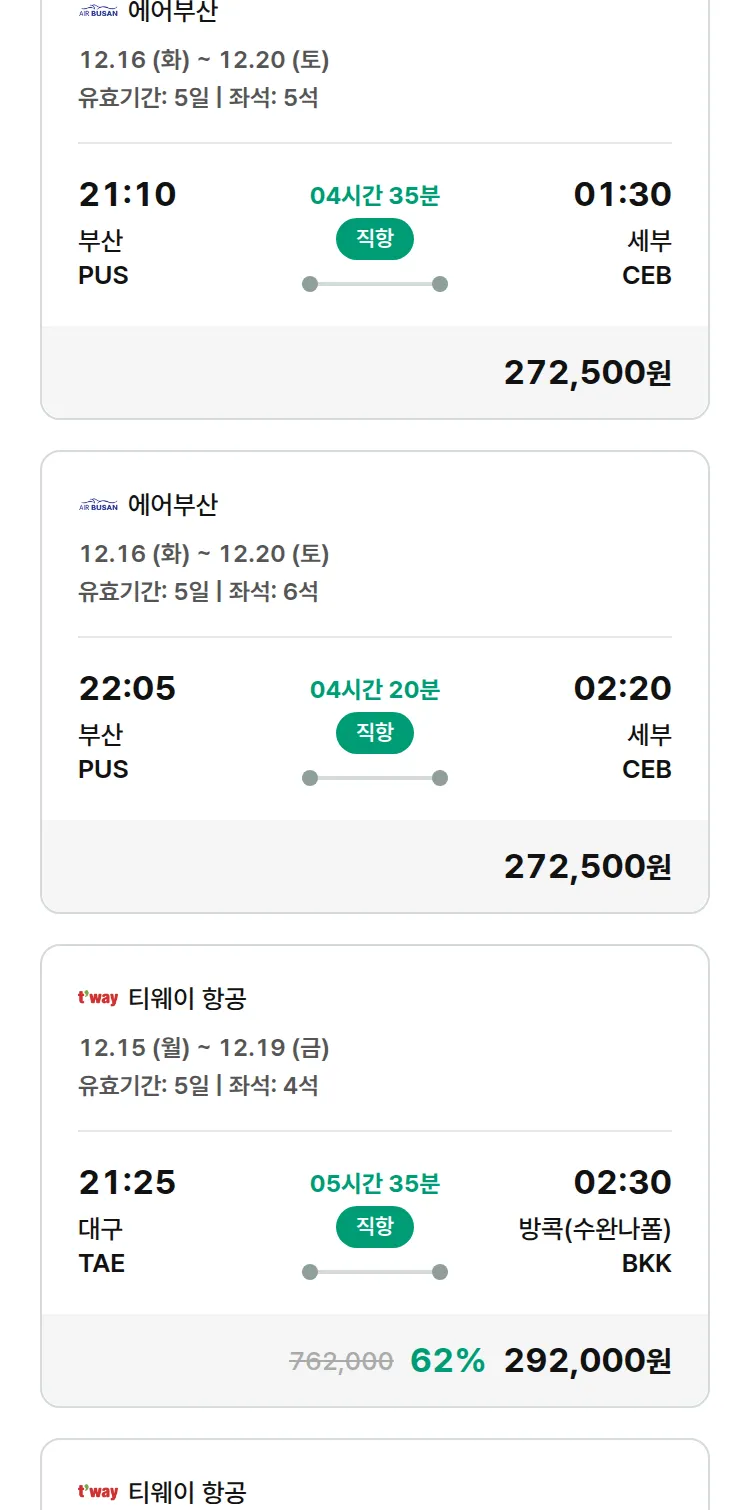Click the 직항 badge on the 21:10 flight
750x1510 pixels.
click(x=374, y=239)
